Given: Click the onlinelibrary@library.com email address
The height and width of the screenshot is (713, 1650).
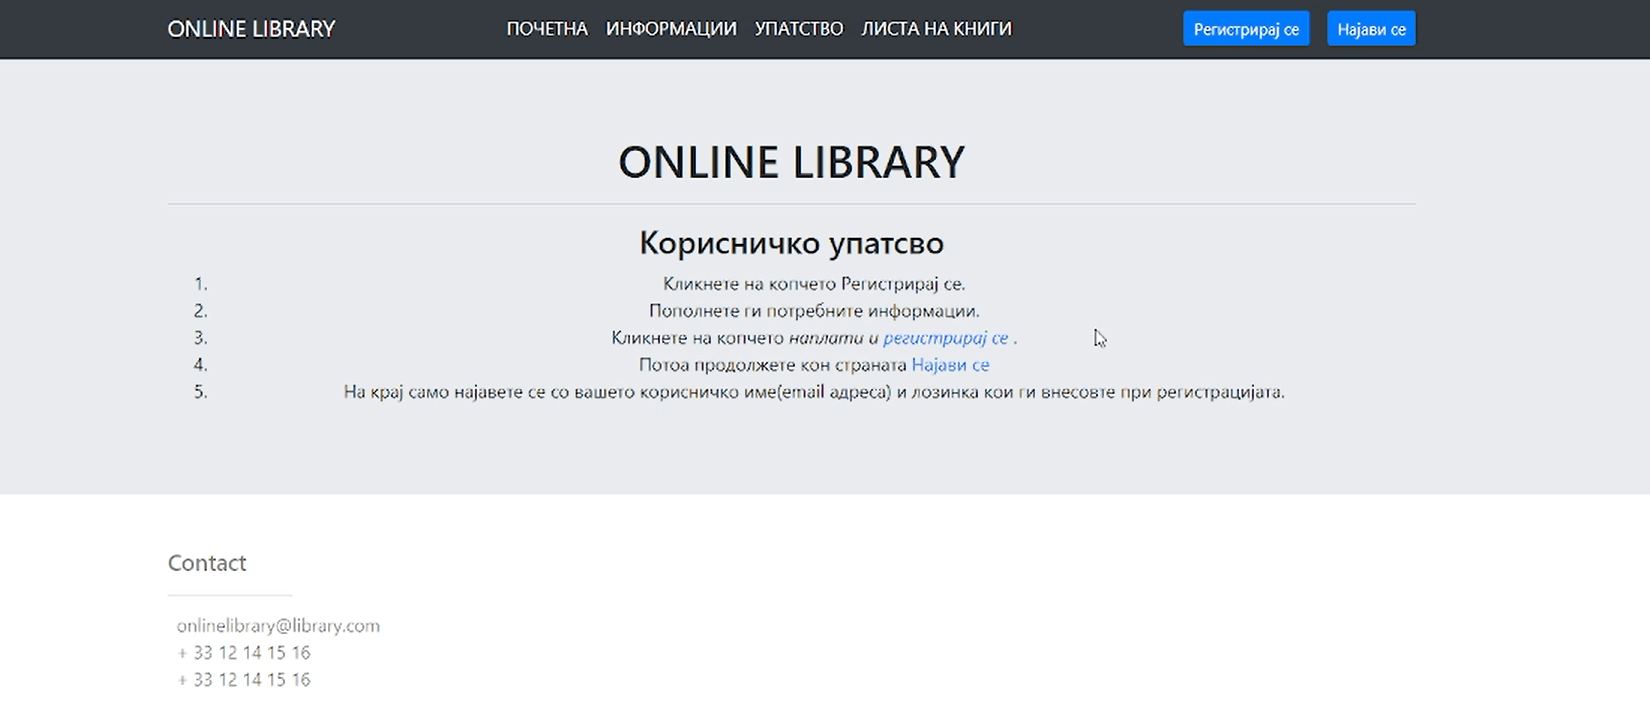Looking at the screenshot, I should [278, 626].
